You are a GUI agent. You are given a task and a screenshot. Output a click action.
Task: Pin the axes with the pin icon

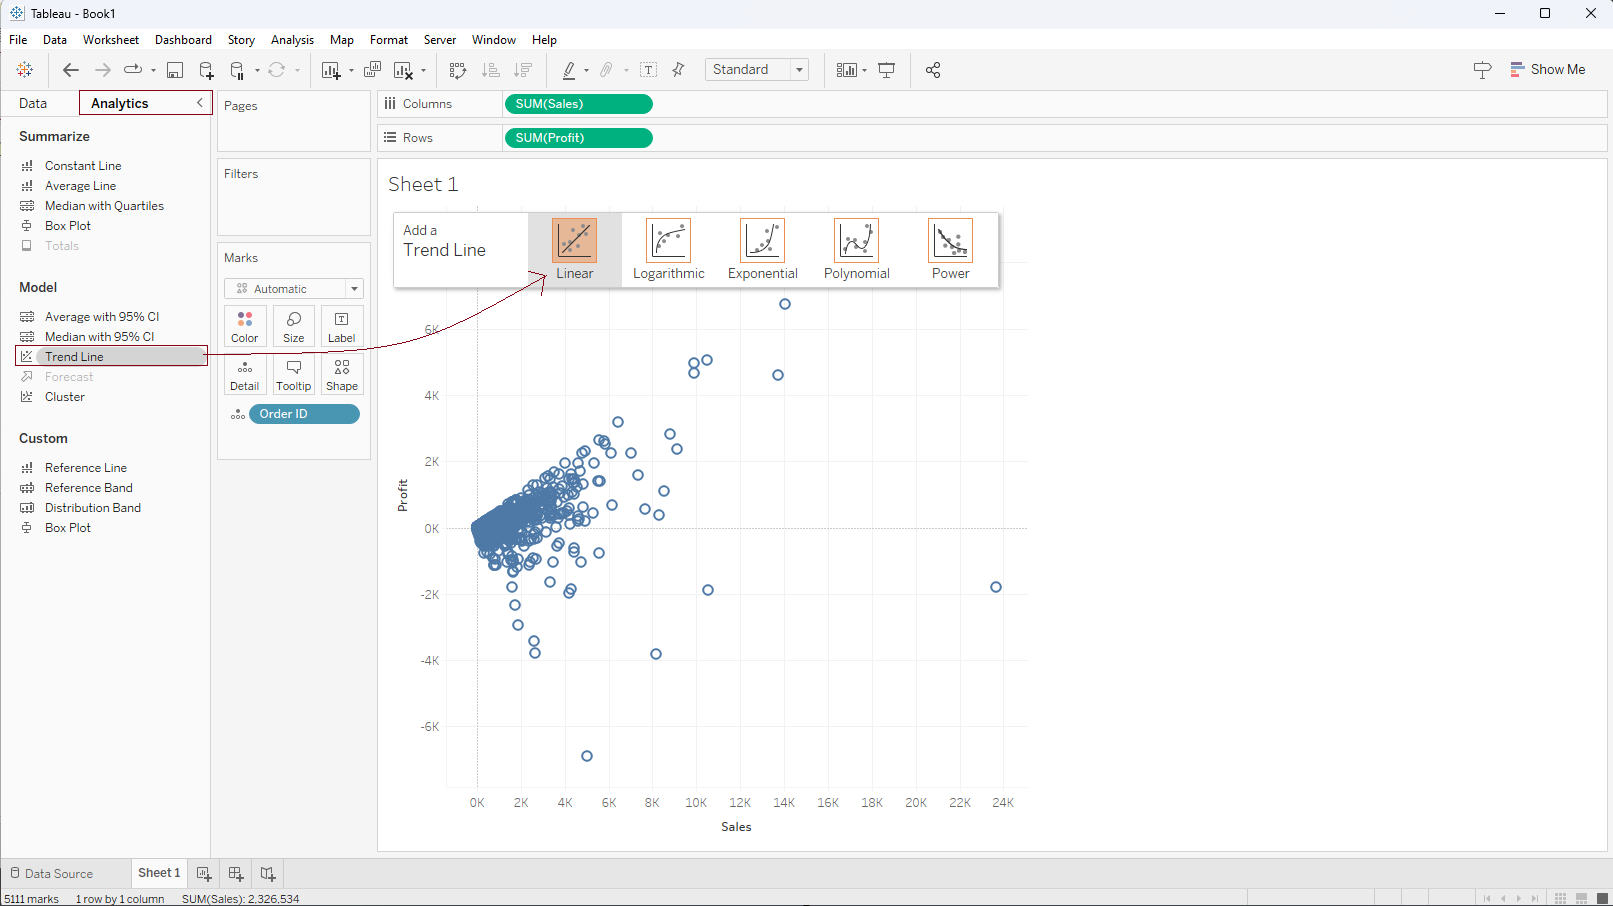coord(679,70)
